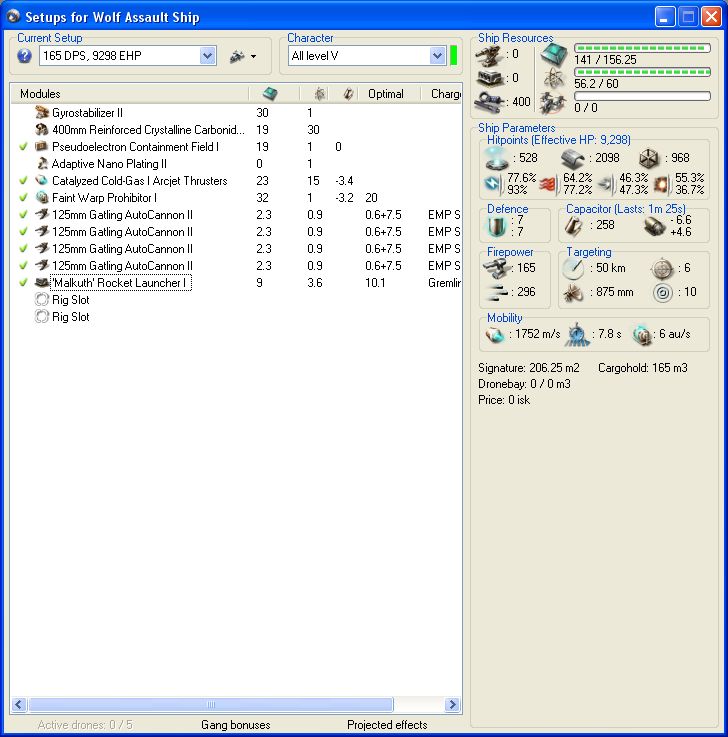
Task: Click the Gyrostabilizer II module icon
Action: 42,112
